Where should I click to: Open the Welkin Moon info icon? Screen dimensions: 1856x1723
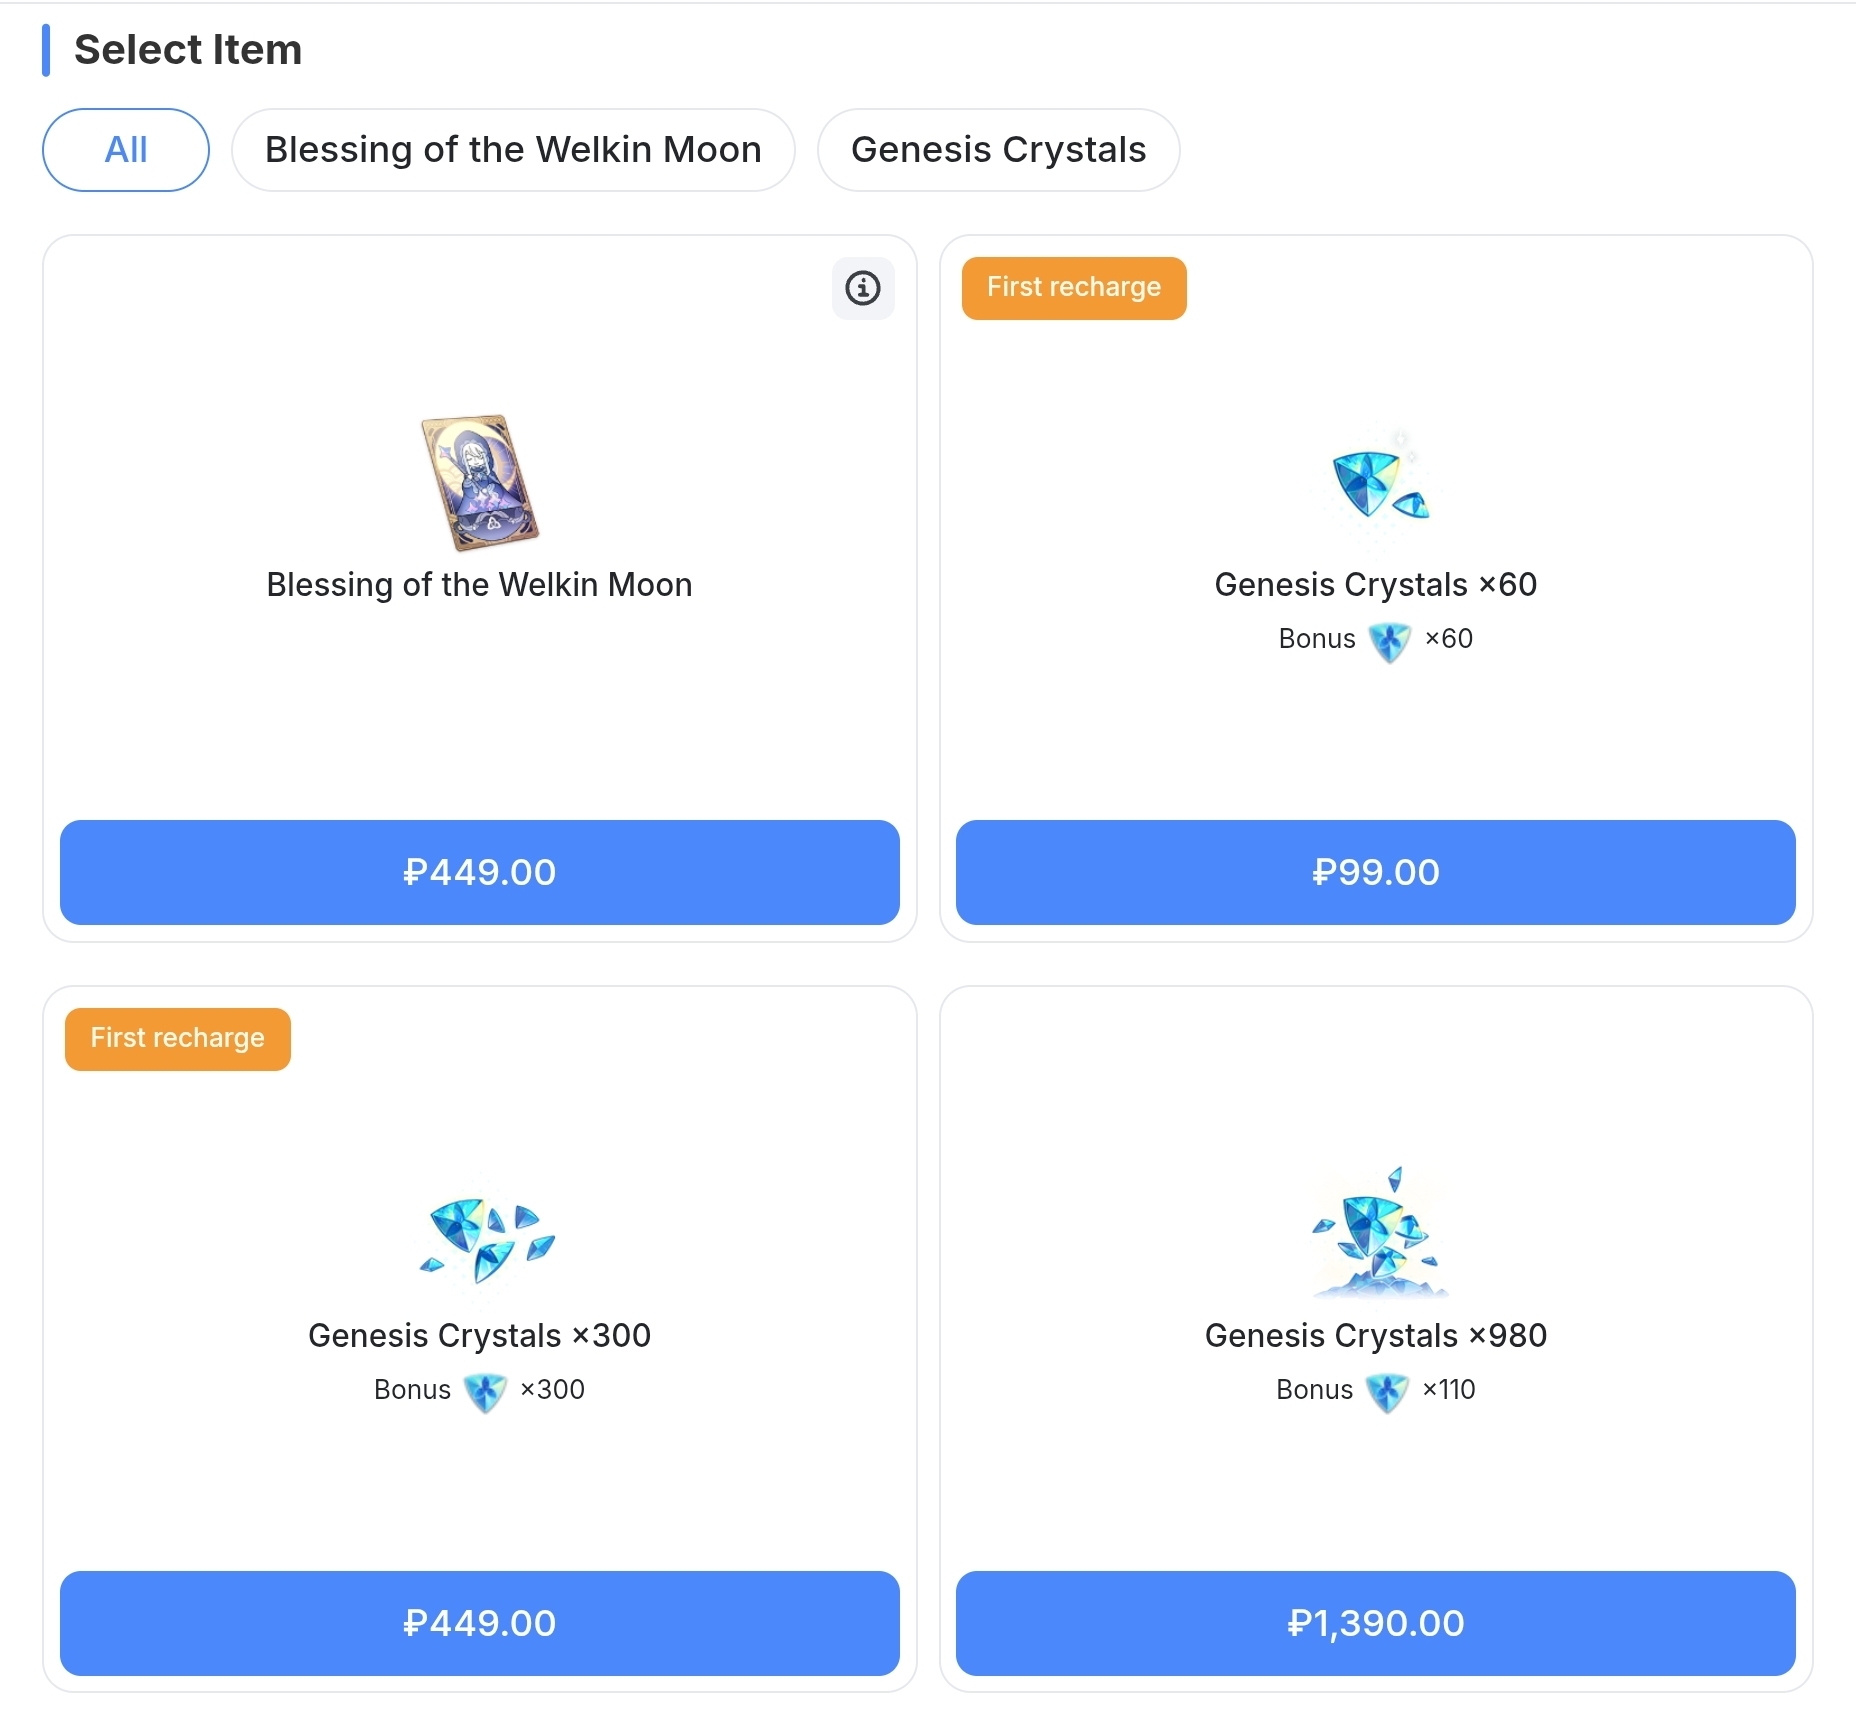(x=863, y=288)
